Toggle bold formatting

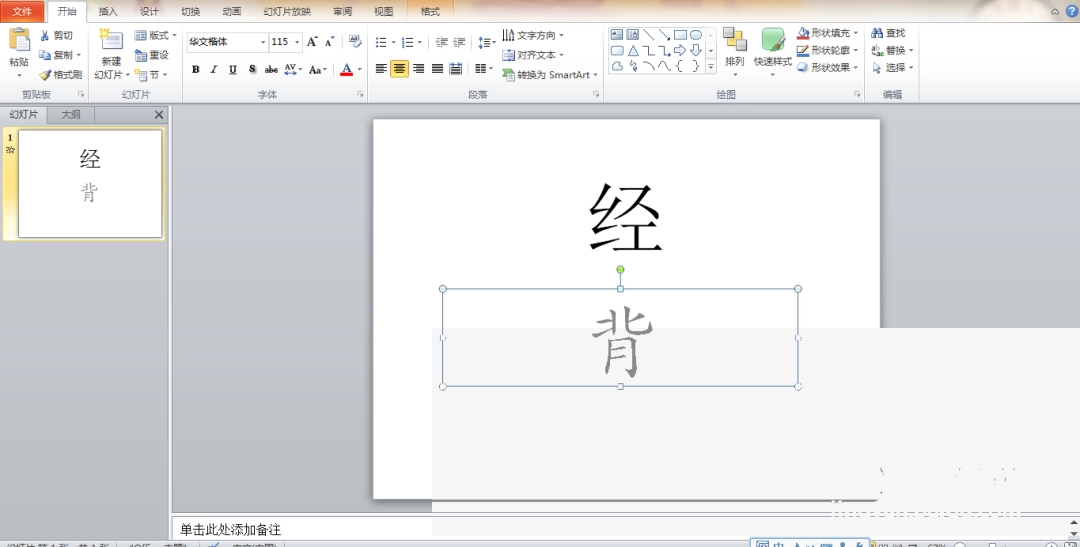[x=196, y=69]
